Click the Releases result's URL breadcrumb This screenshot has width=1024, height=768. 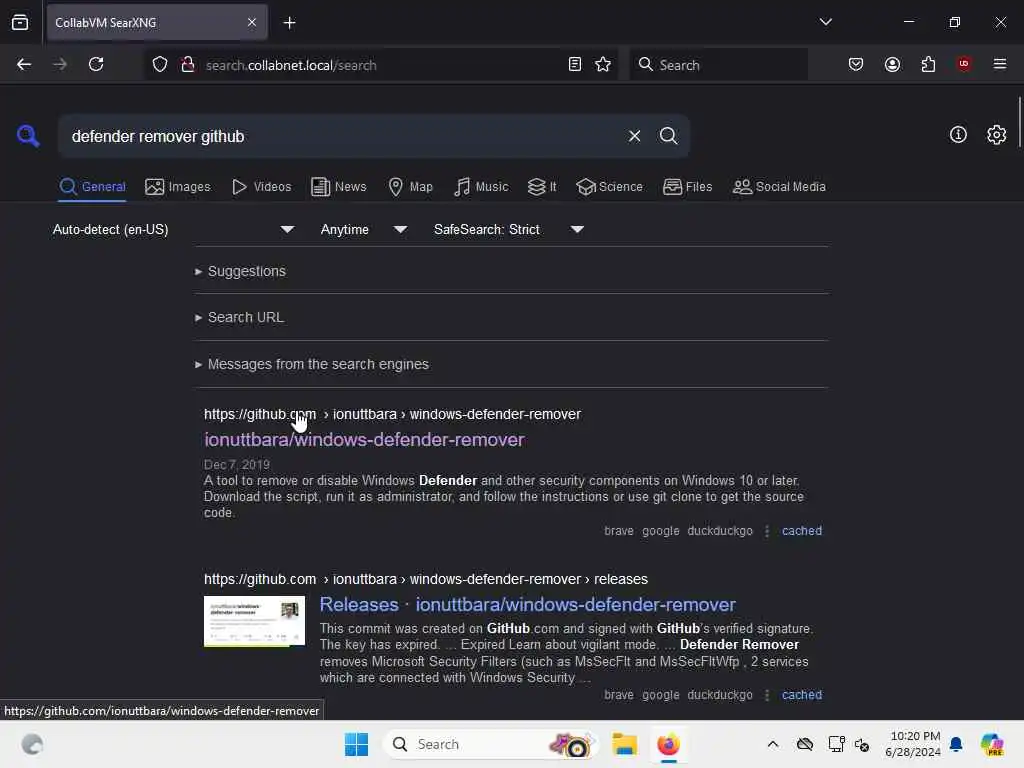point(426,579)
